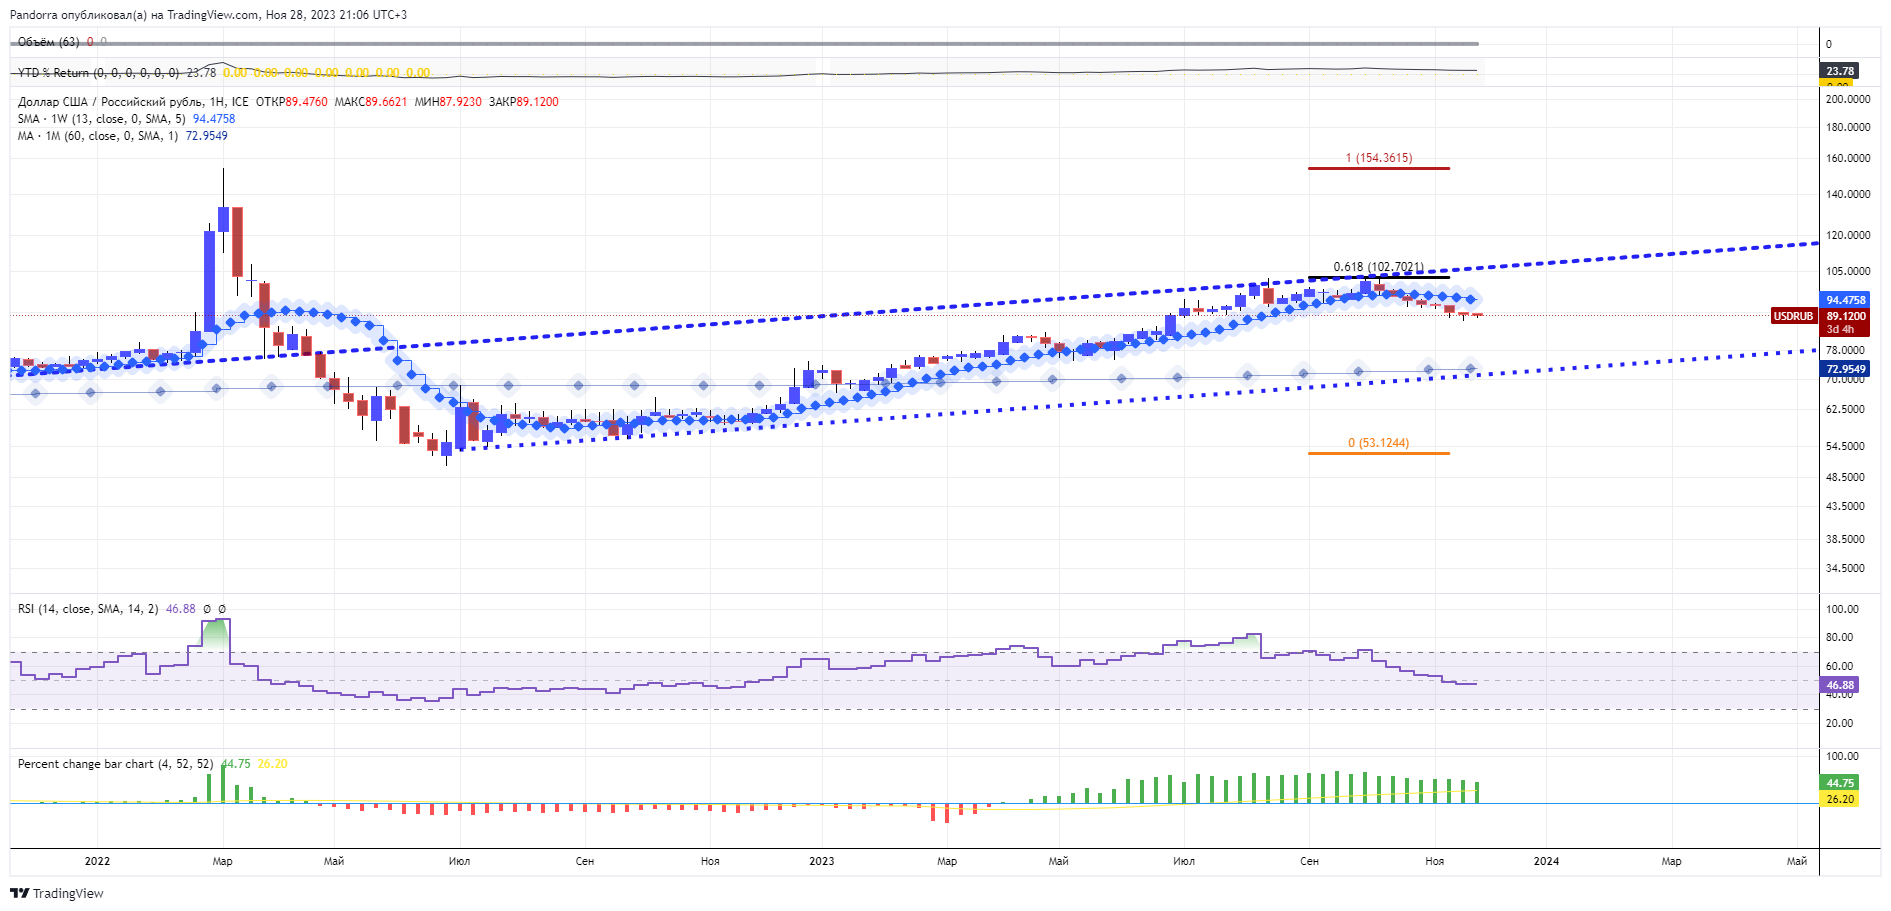The width and height of the screenshot is (1891, 911).
Task: Click the 2024 label on the time axis
Action: point(1546,861)
